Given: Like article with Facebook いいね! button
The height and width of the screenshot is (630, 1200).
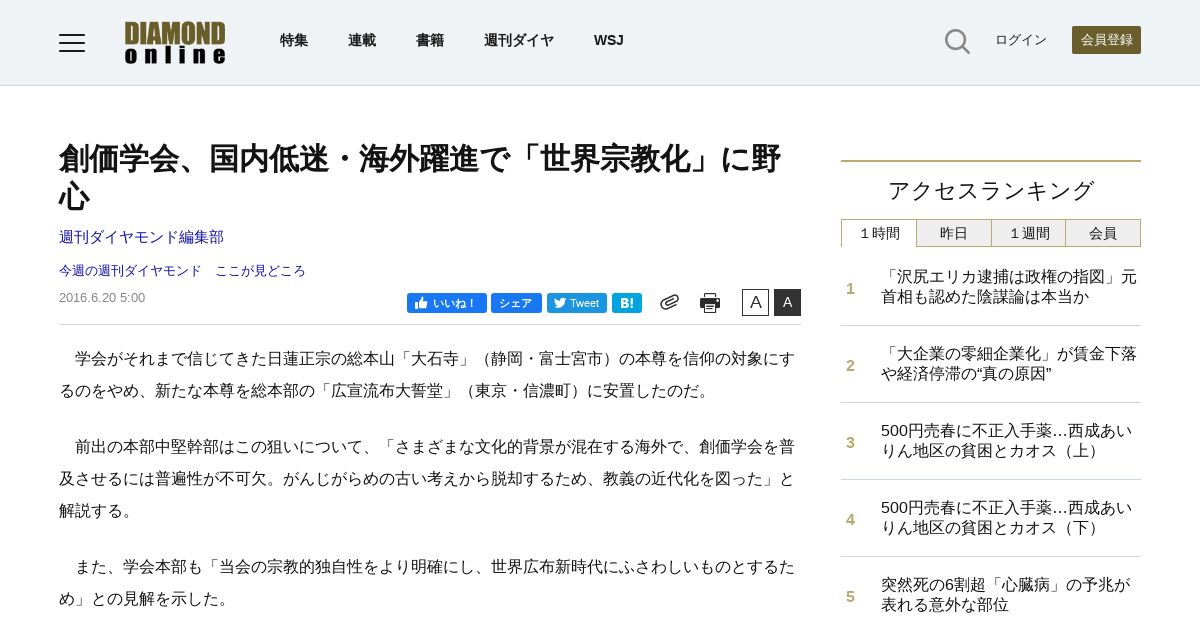Looking at the screenshot, I should (447, 303).
